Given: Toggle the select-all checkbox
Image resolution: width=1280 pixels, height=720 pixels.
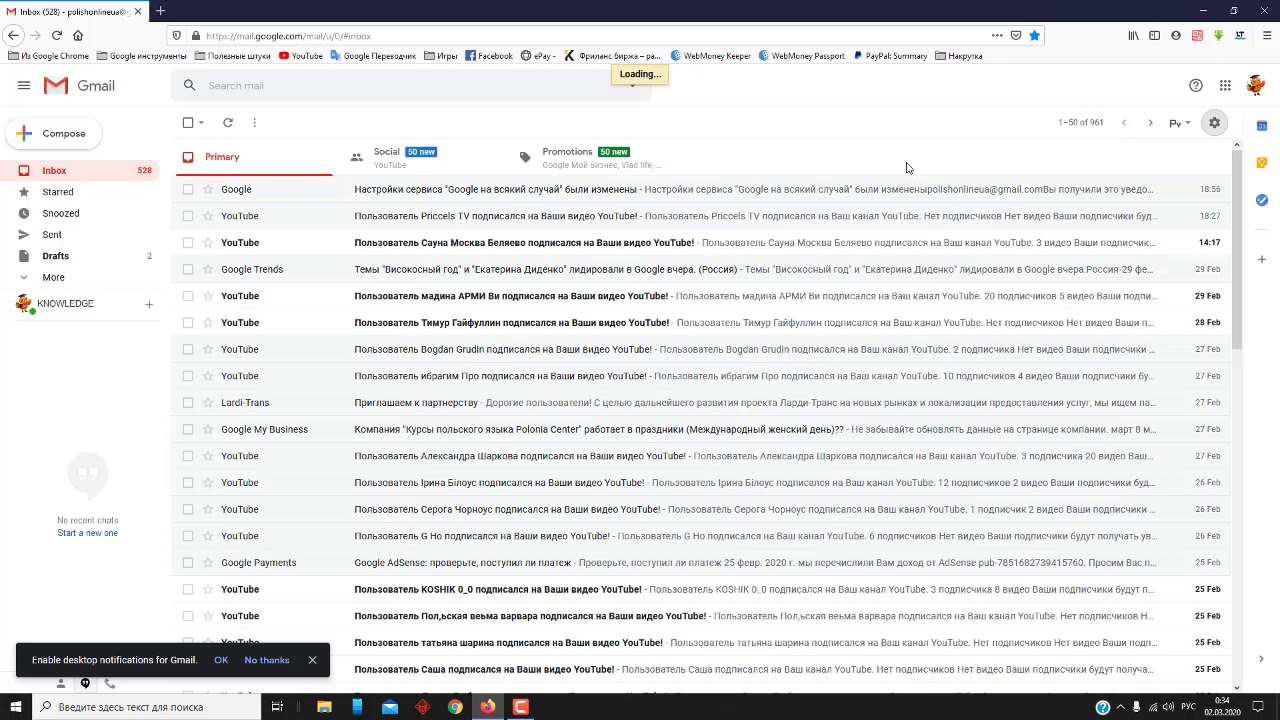Looking at the screenshot, I should 188,123.
